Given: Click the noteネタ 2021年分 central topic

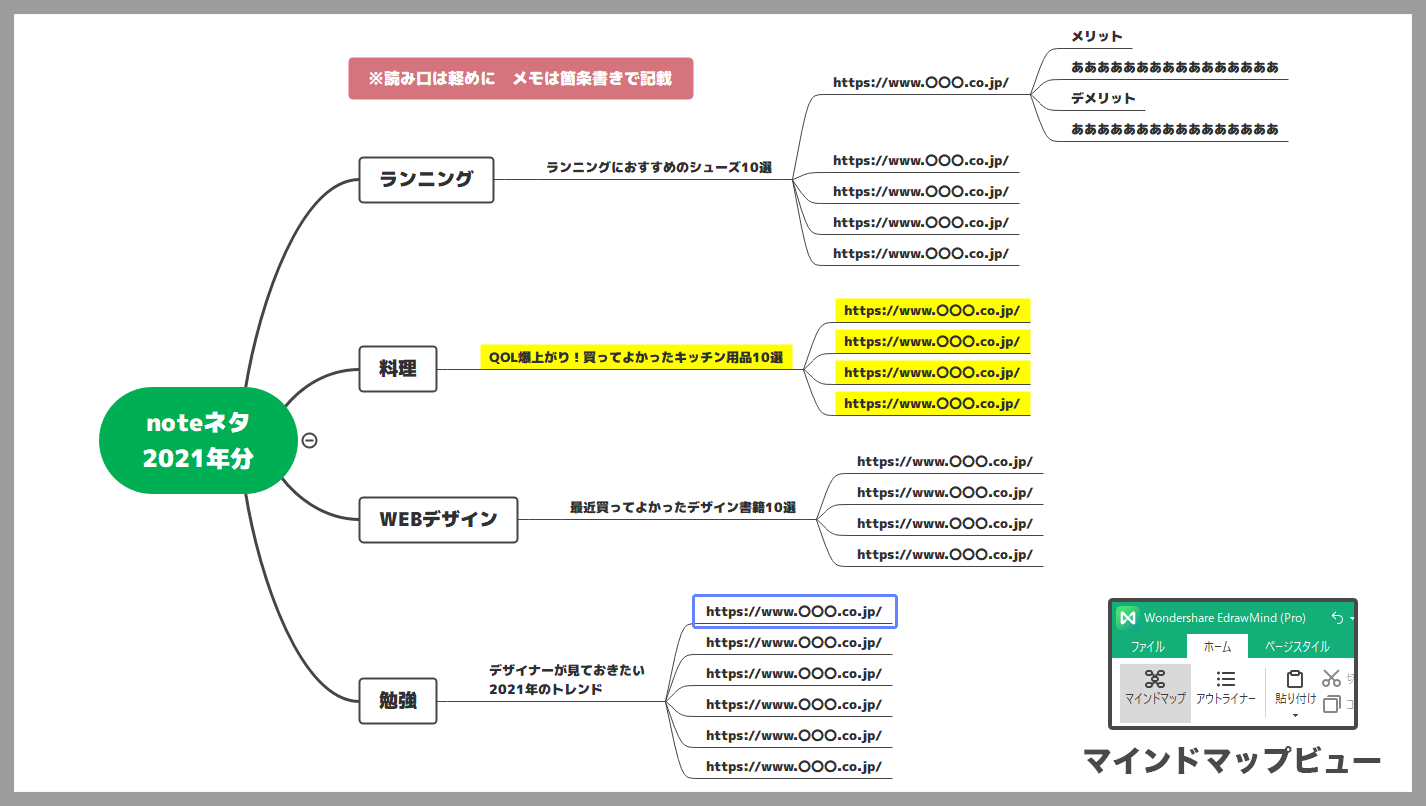Looking at the screenshot, I should pyautogui.click(x=198, y=441).
